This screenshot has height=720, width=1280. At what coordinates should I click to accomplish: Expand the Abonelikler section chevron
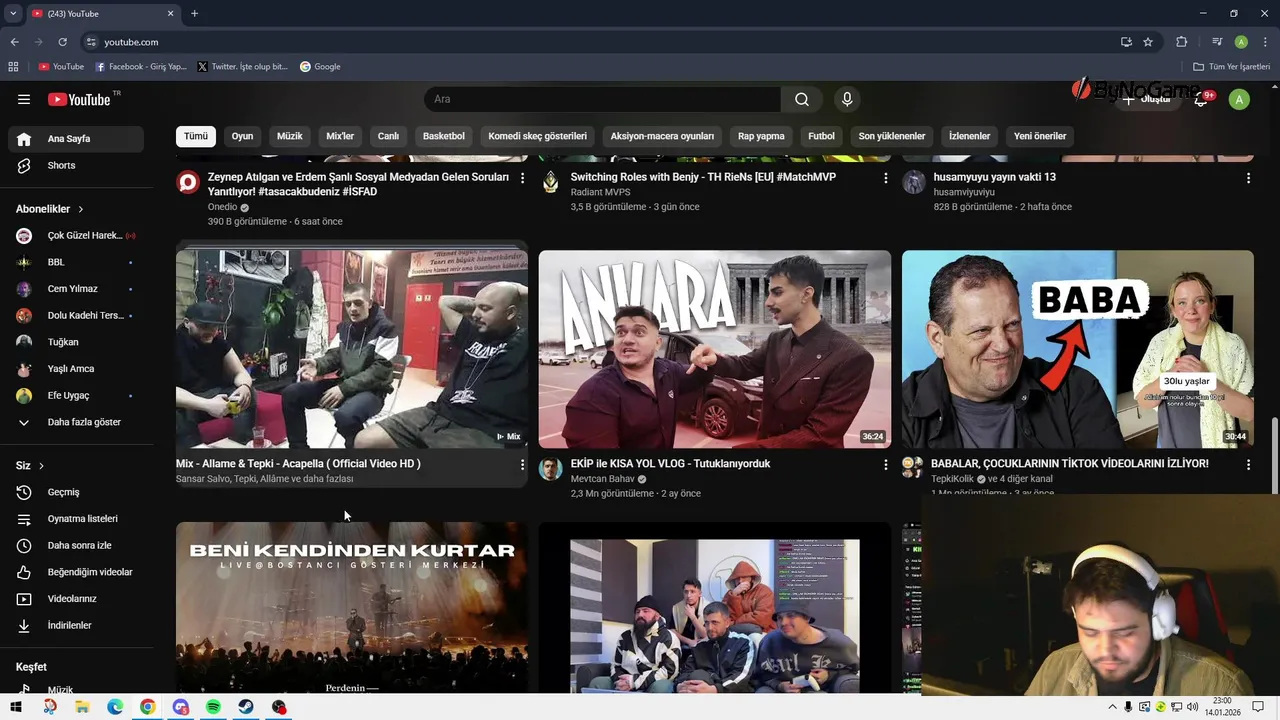click(81, 209)
